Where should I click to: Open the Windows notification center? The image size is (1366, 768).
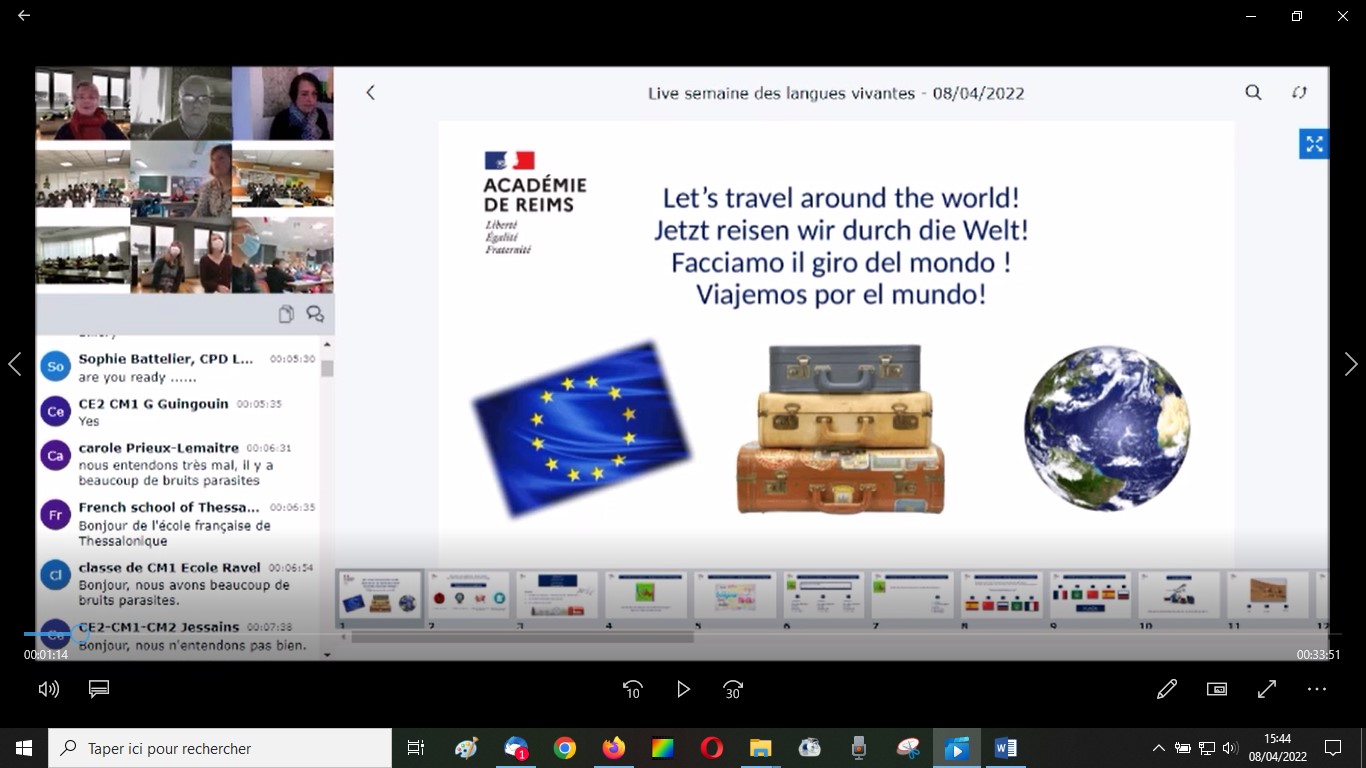pos(1333,748)
